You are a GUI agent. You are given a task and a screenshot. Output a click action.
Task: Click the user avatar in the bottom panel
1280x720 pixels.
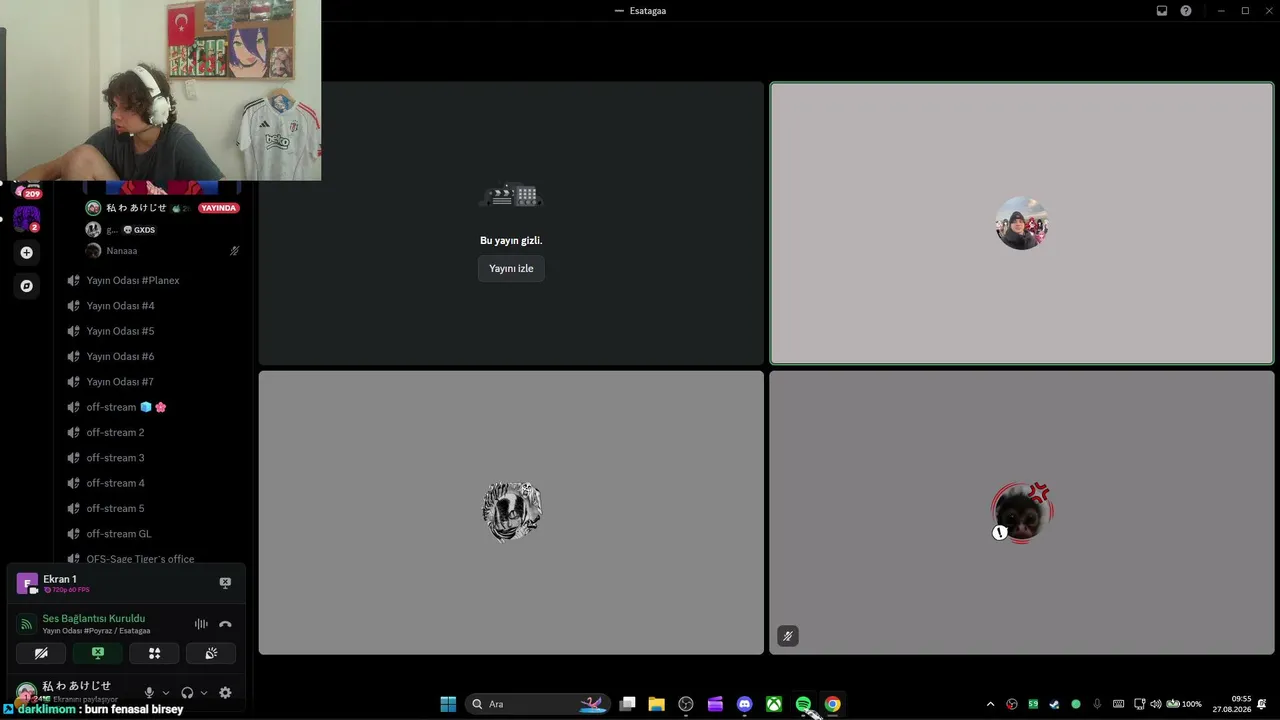point(26,691)
